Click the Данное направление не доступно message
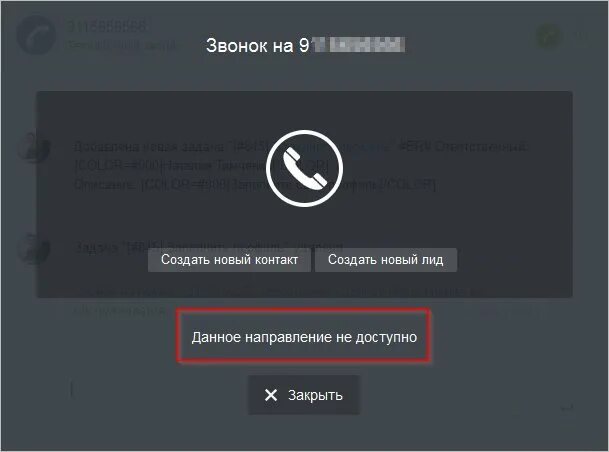609x452 pixels. coord(304,337)
